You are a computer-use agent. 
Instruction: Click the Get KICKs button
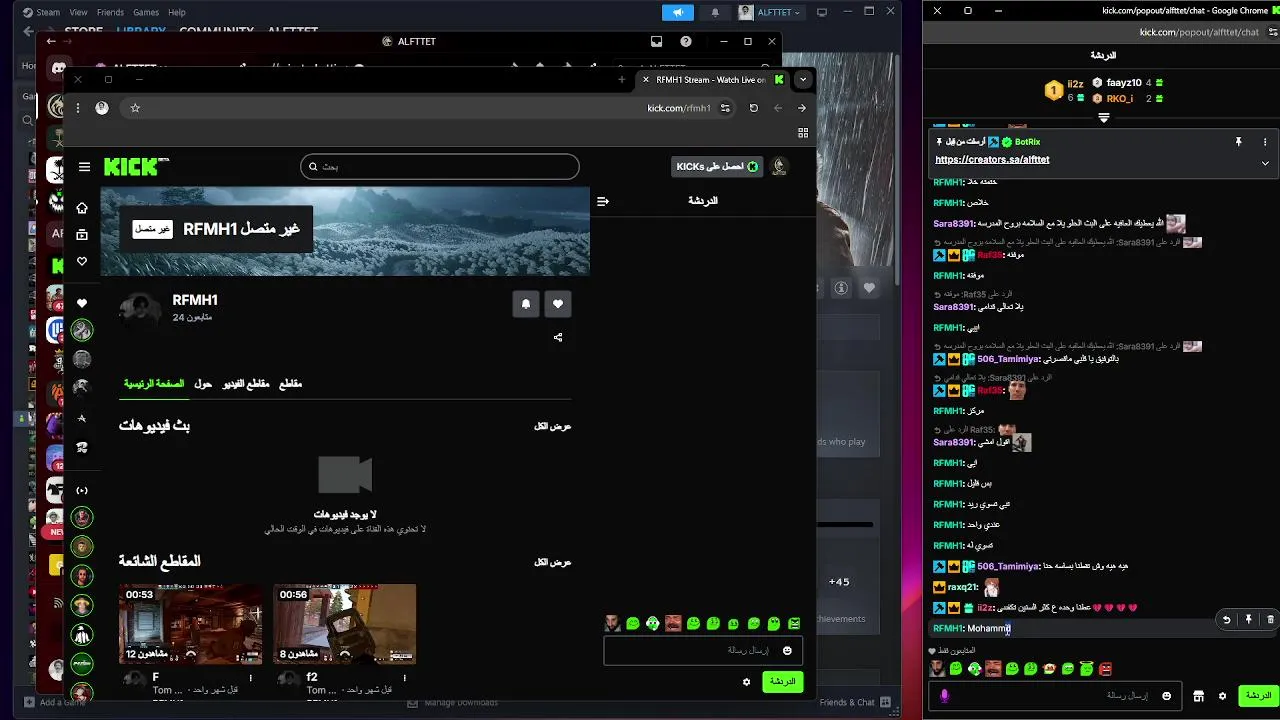[716, 167]
